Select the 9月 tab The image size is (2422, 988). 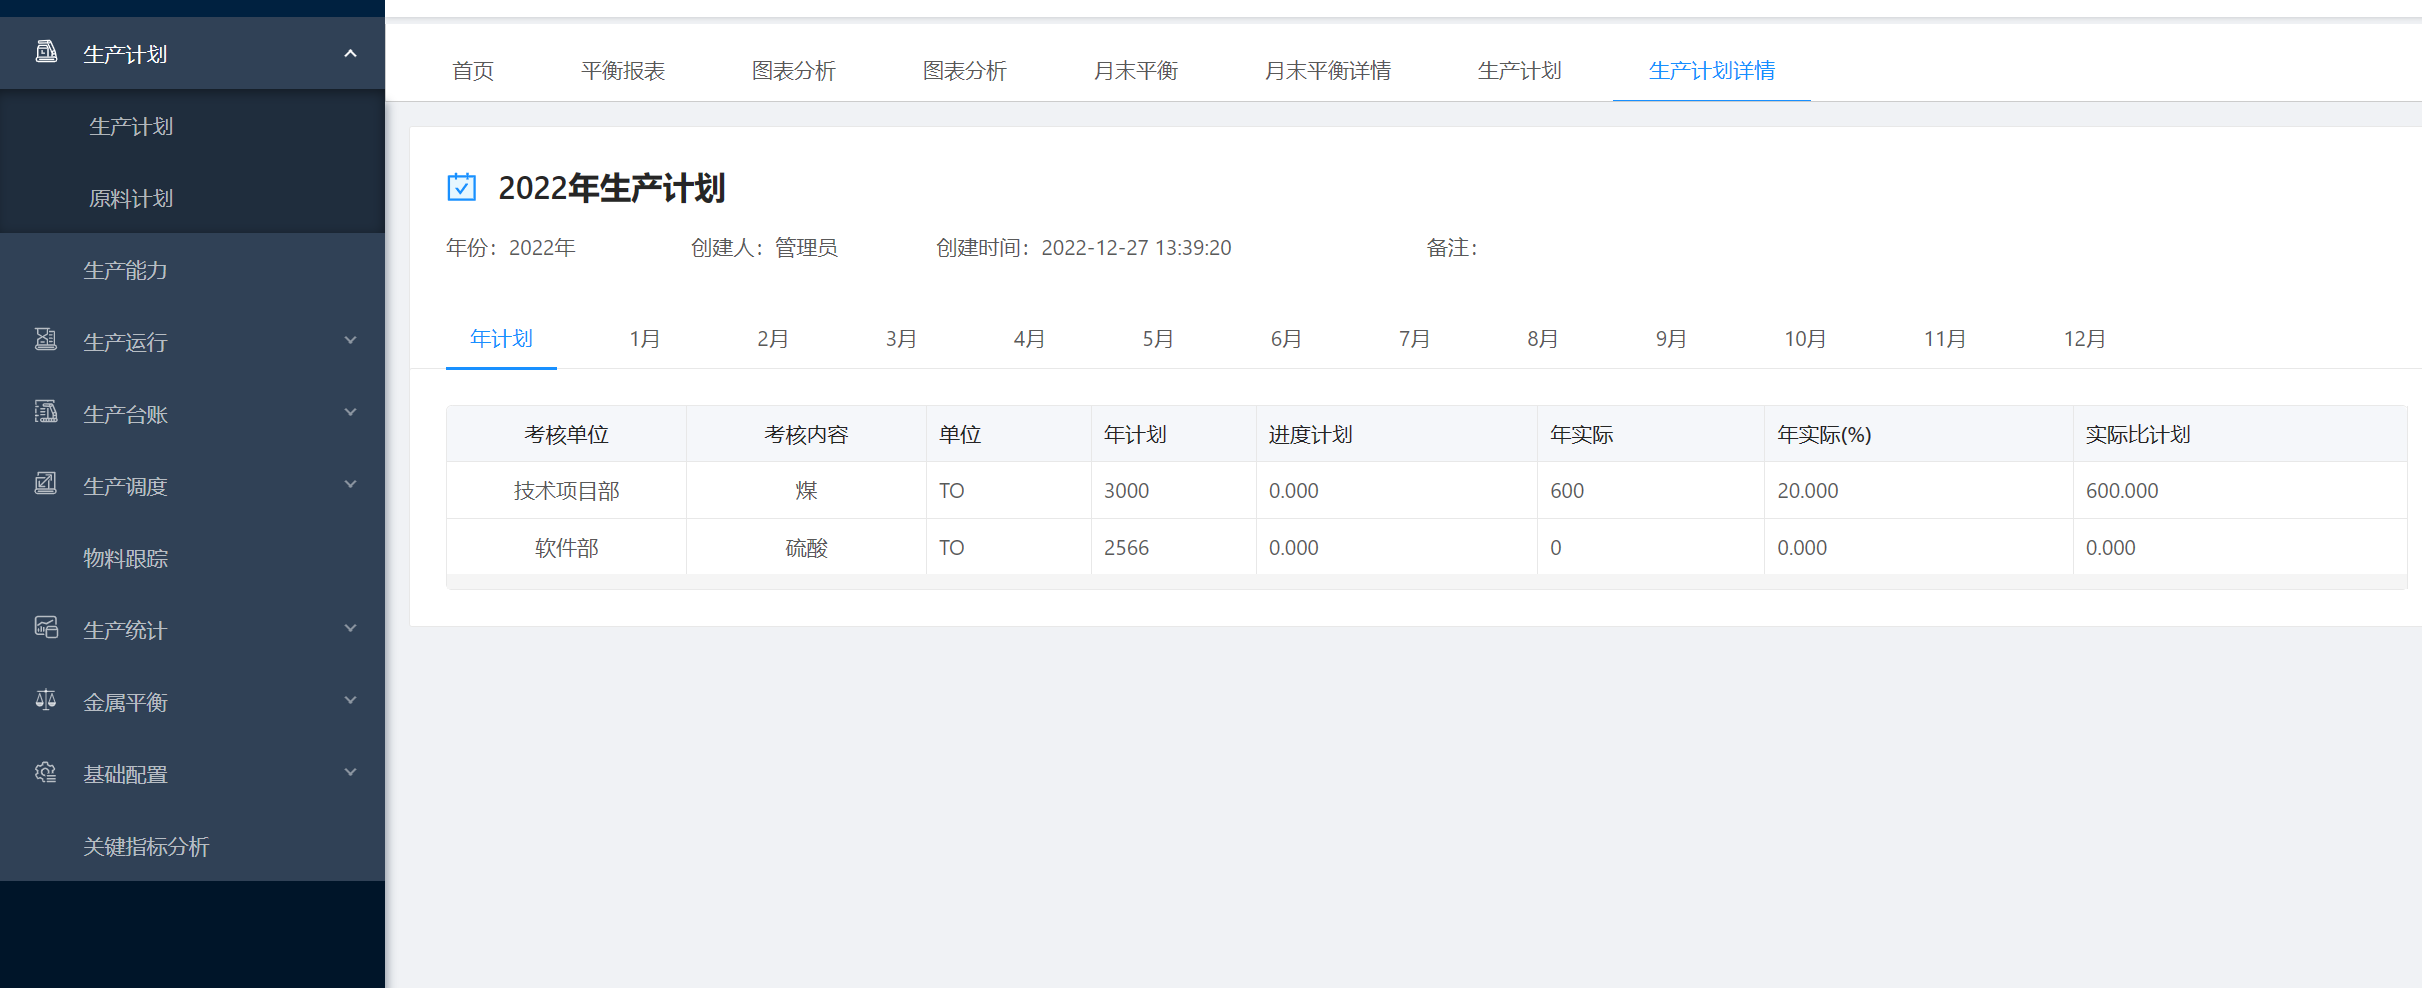click(1671, 339)
